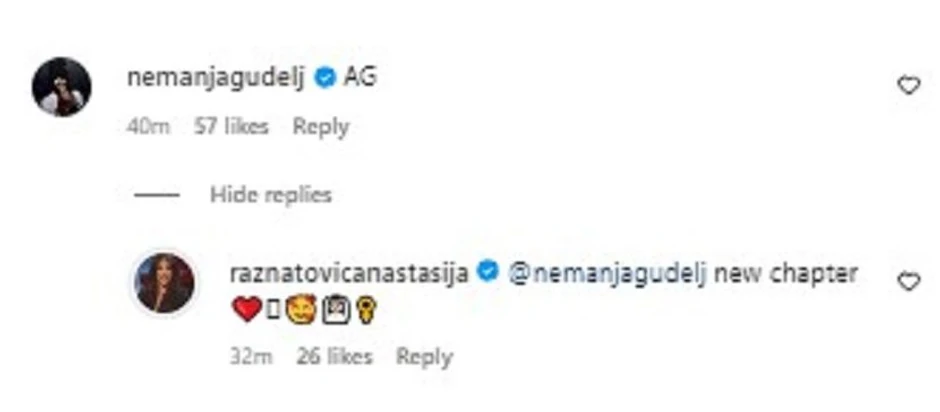Click the 40m timestamp on first comment
The height and width of the screenshot is (412, 940).
pyautogui.click(x=149, y=127)
